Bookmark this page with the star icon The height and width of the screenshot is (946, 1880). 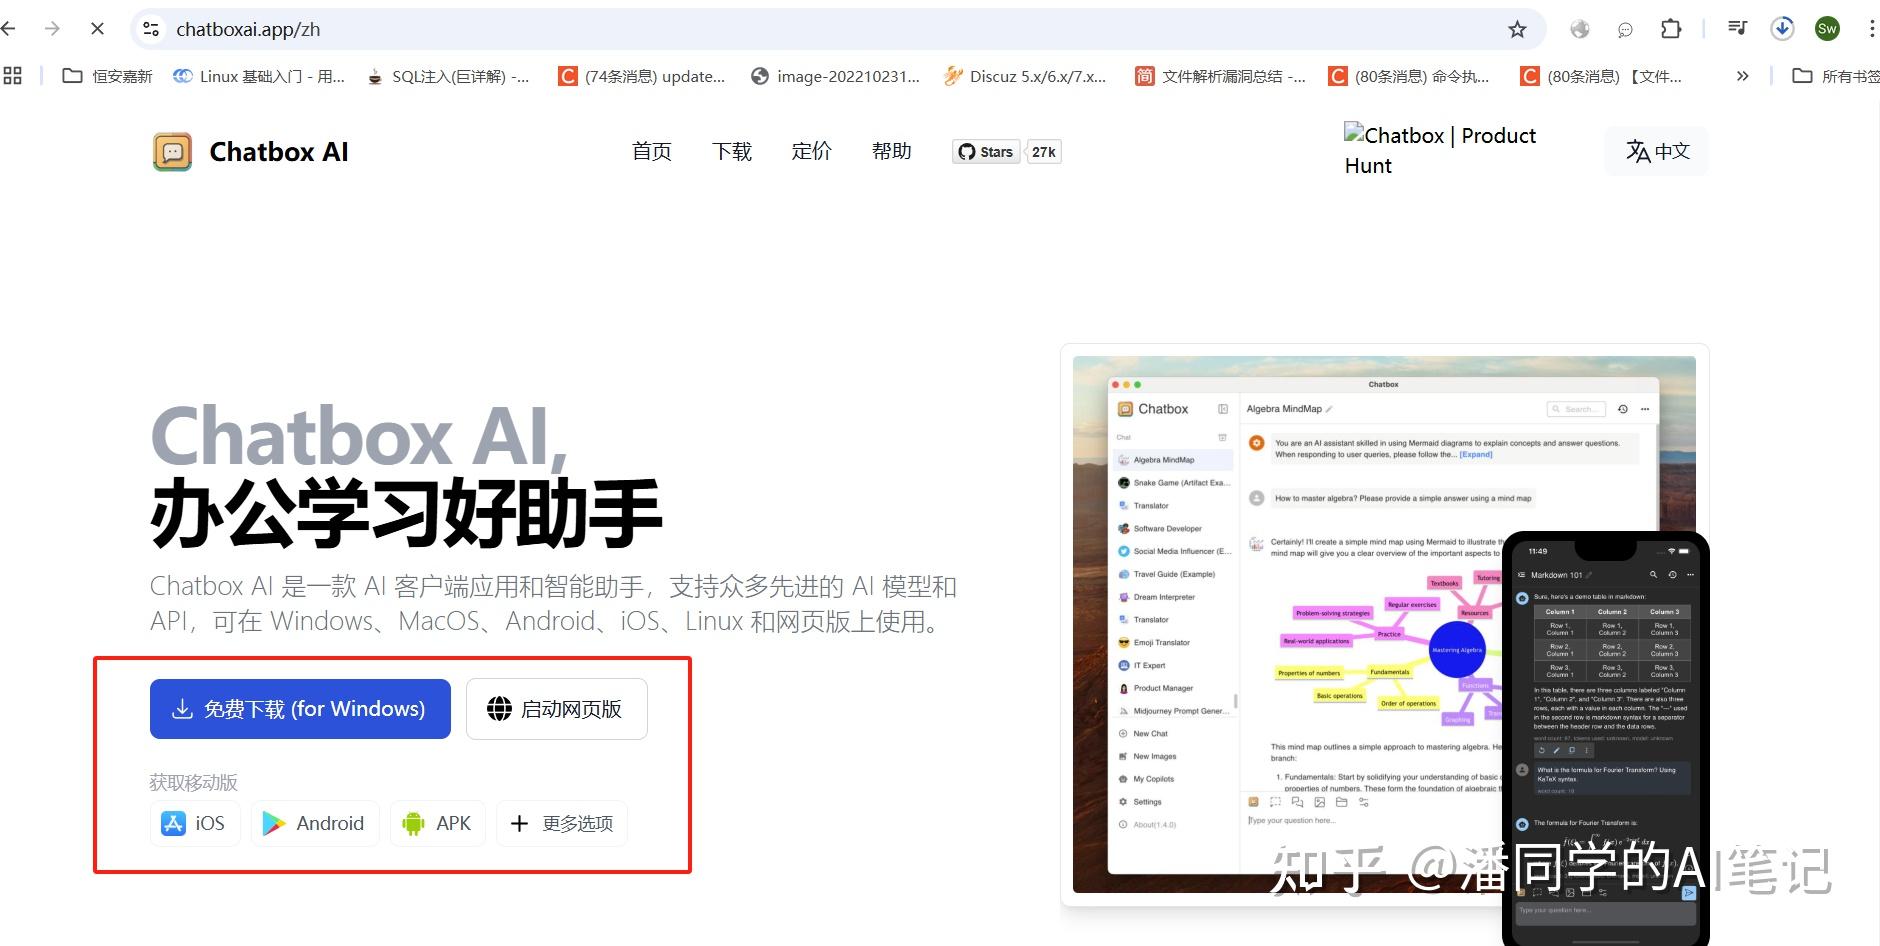tap(1517, 29)
